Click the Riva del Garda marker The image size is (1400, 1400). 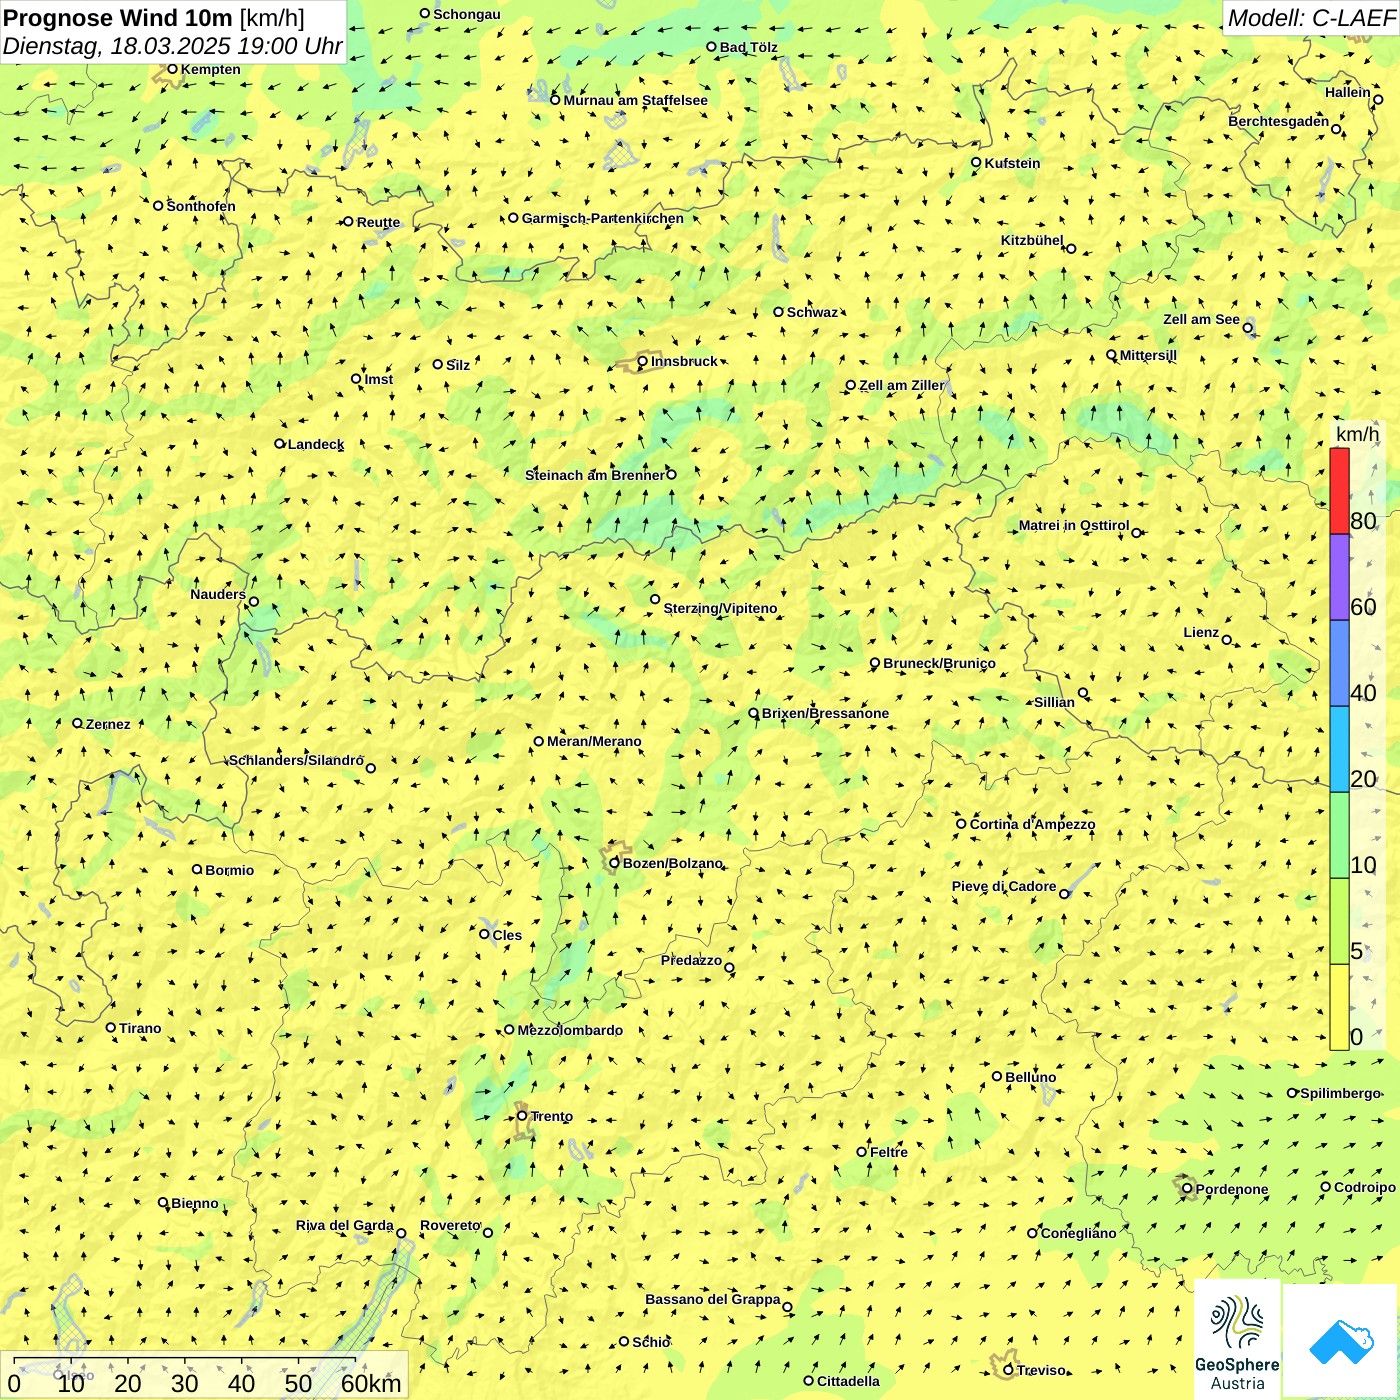click(401, 1233)
